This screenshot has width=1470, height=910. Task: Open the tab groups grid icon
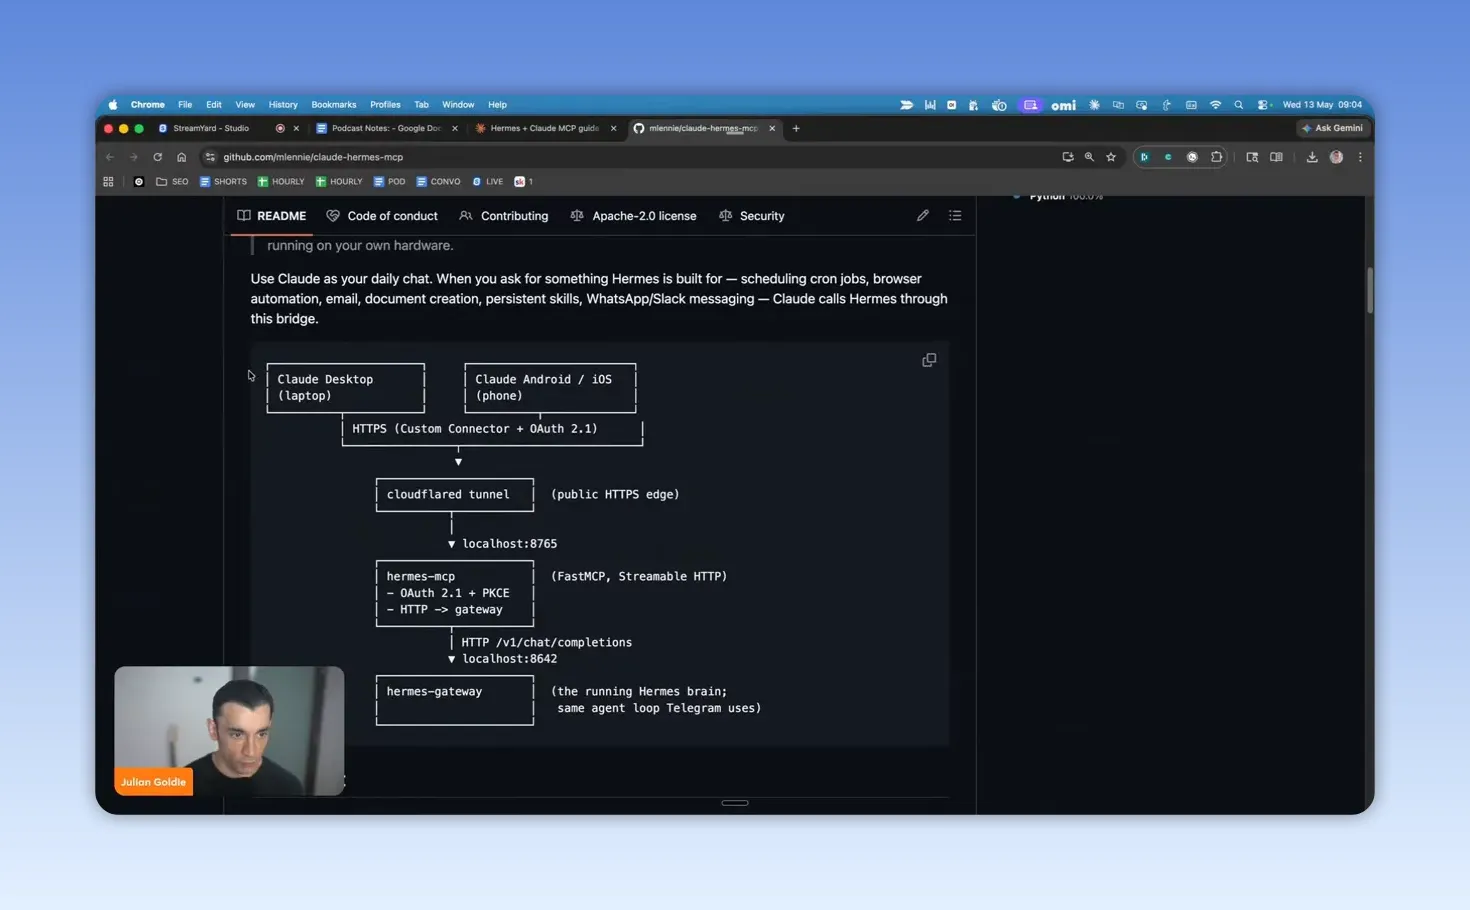pyautogui.click(x=108, y=182)
